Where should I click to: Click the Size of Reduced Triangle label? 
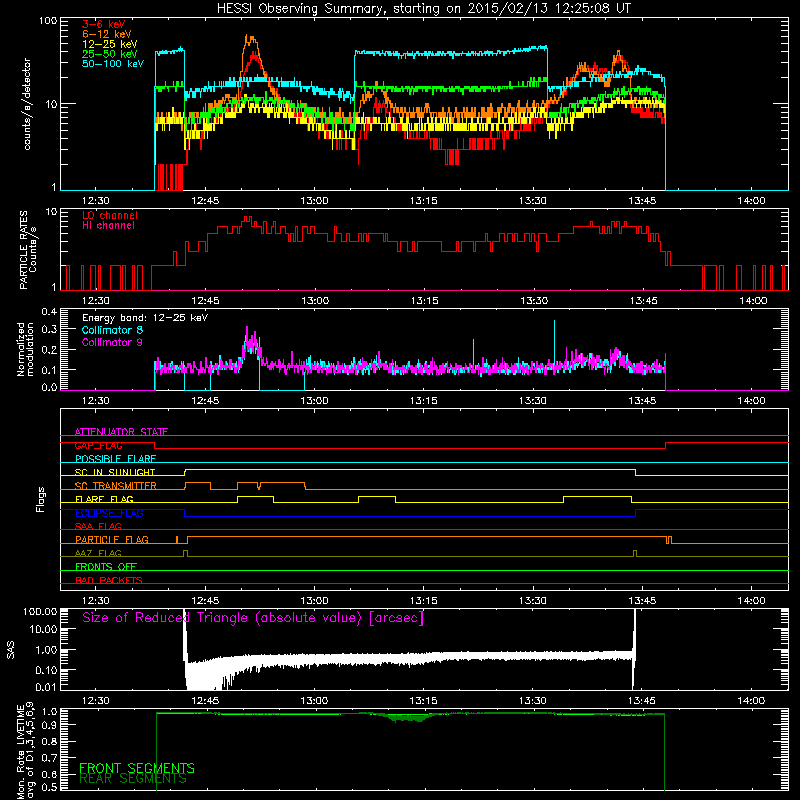(x=253, y=618)
